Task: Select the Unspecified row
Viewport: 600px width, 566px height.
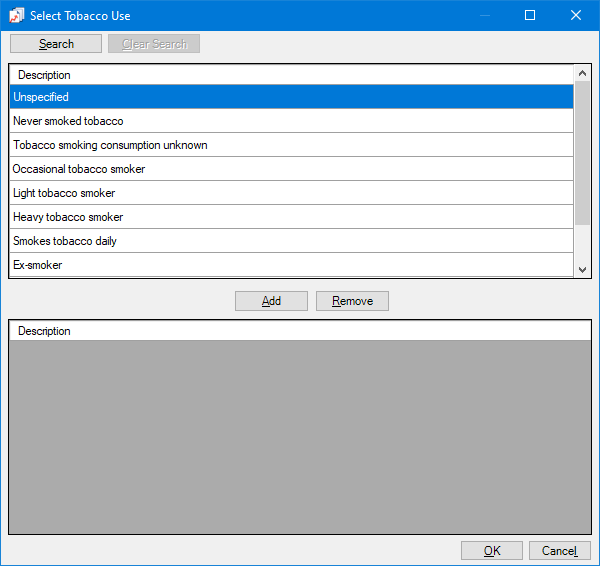Action: pyautogui.click(x=290, y=97)
